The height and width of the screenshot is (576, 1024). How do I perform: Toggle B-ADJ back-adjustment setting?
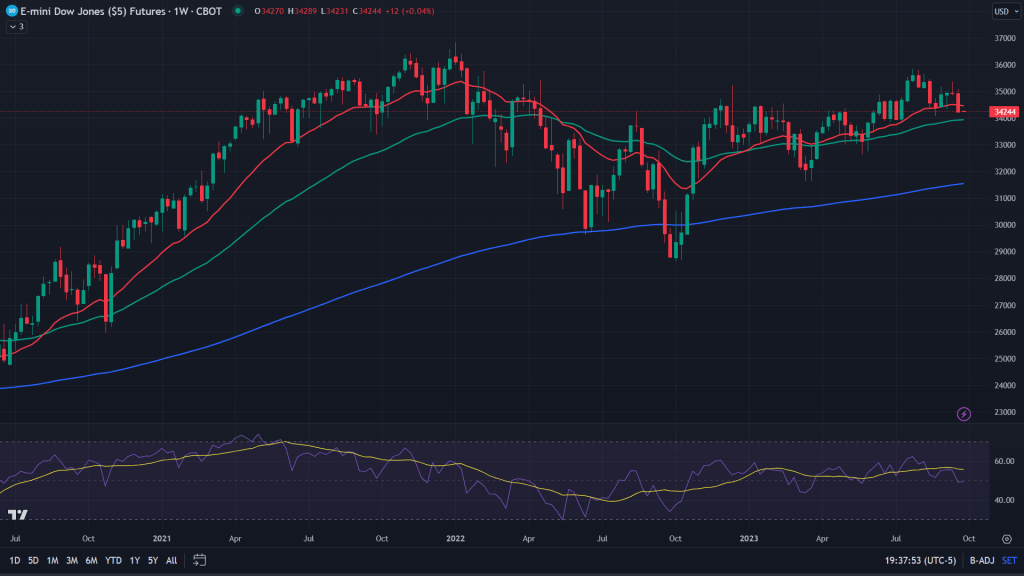(x=983, y=560)
